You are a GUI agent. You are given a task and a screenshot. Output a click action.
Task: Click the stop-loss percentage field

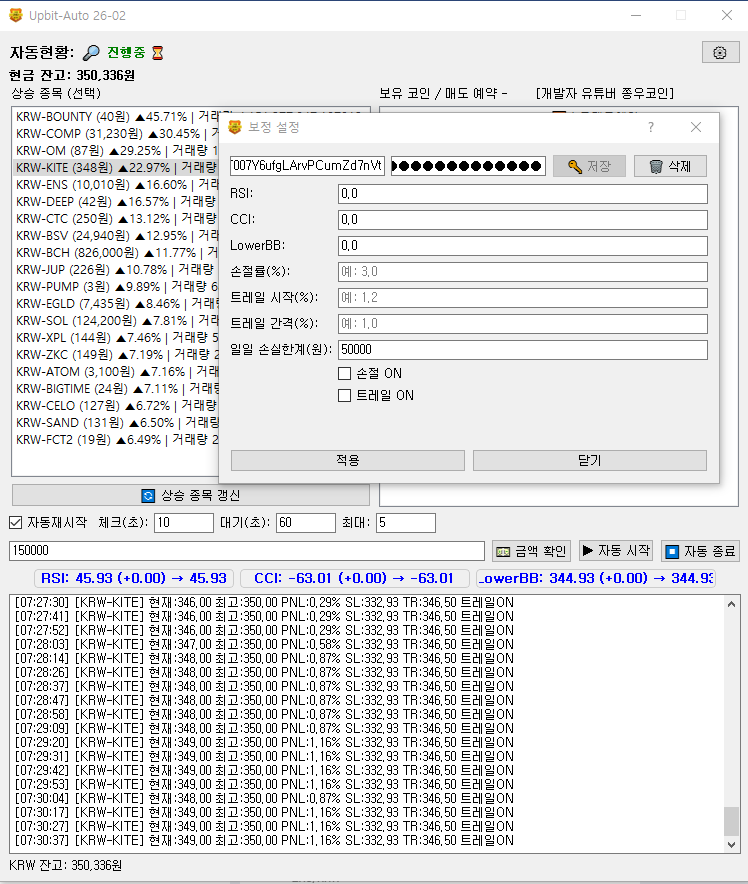(x=522, y=272)
